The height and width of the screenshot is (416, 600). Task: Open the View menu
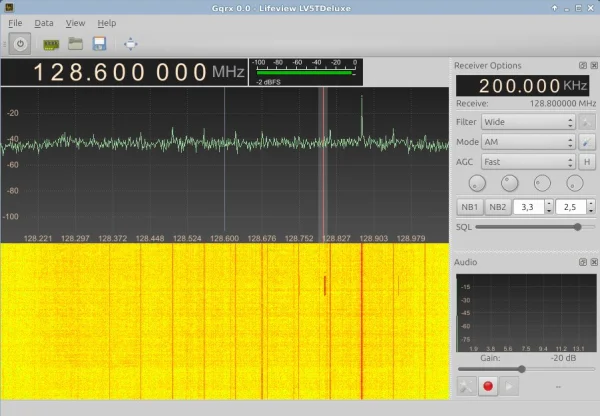[75, 22]
